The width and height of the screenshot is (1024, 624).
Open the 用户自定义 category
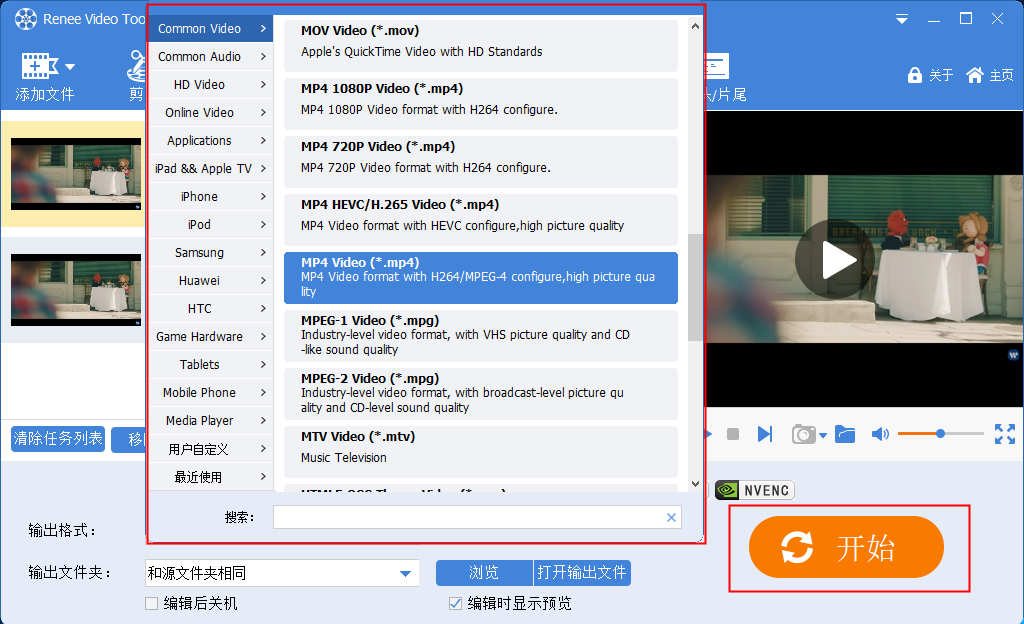coord(210,449)
